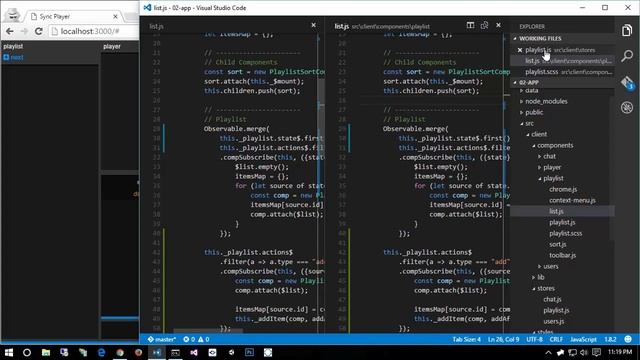Open Chrome from the taskbar
This screenshot has width=640, height=360.
tap(120, 352)
